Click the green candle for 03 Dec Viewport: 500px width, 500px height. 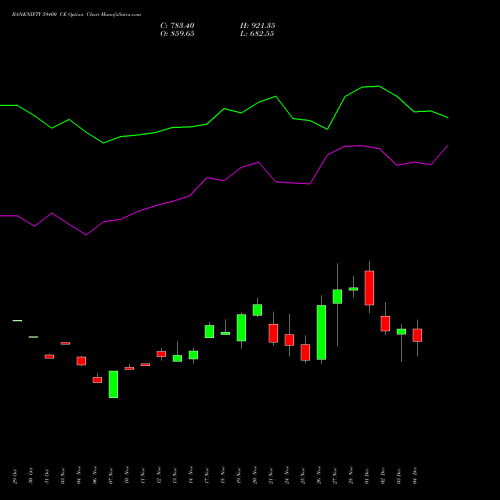coord(401,332)
